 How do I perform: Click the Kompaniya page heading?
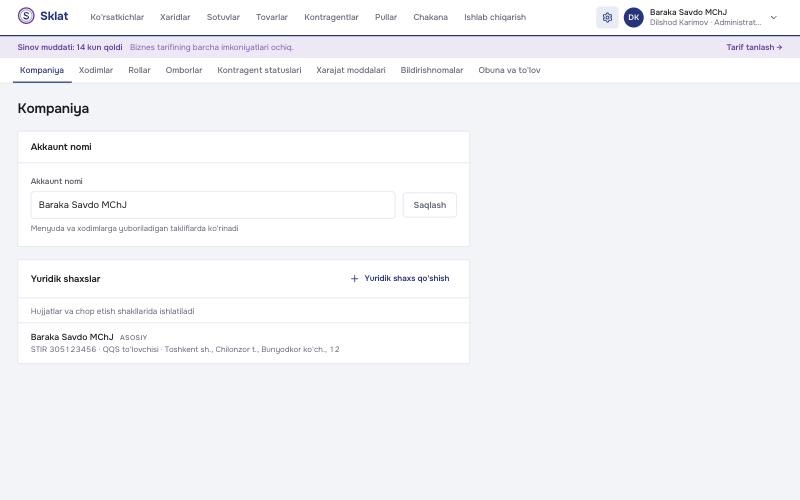click(x=53, y=108)
